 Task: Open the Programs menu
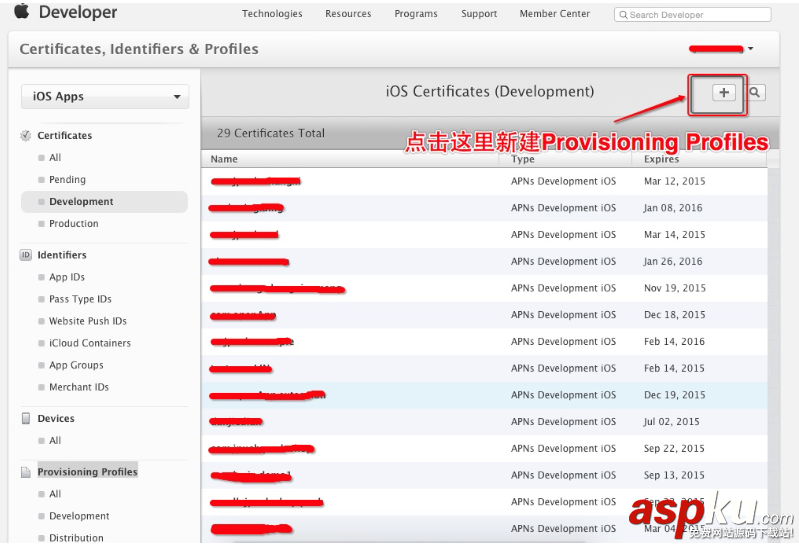tap(416, 14)
